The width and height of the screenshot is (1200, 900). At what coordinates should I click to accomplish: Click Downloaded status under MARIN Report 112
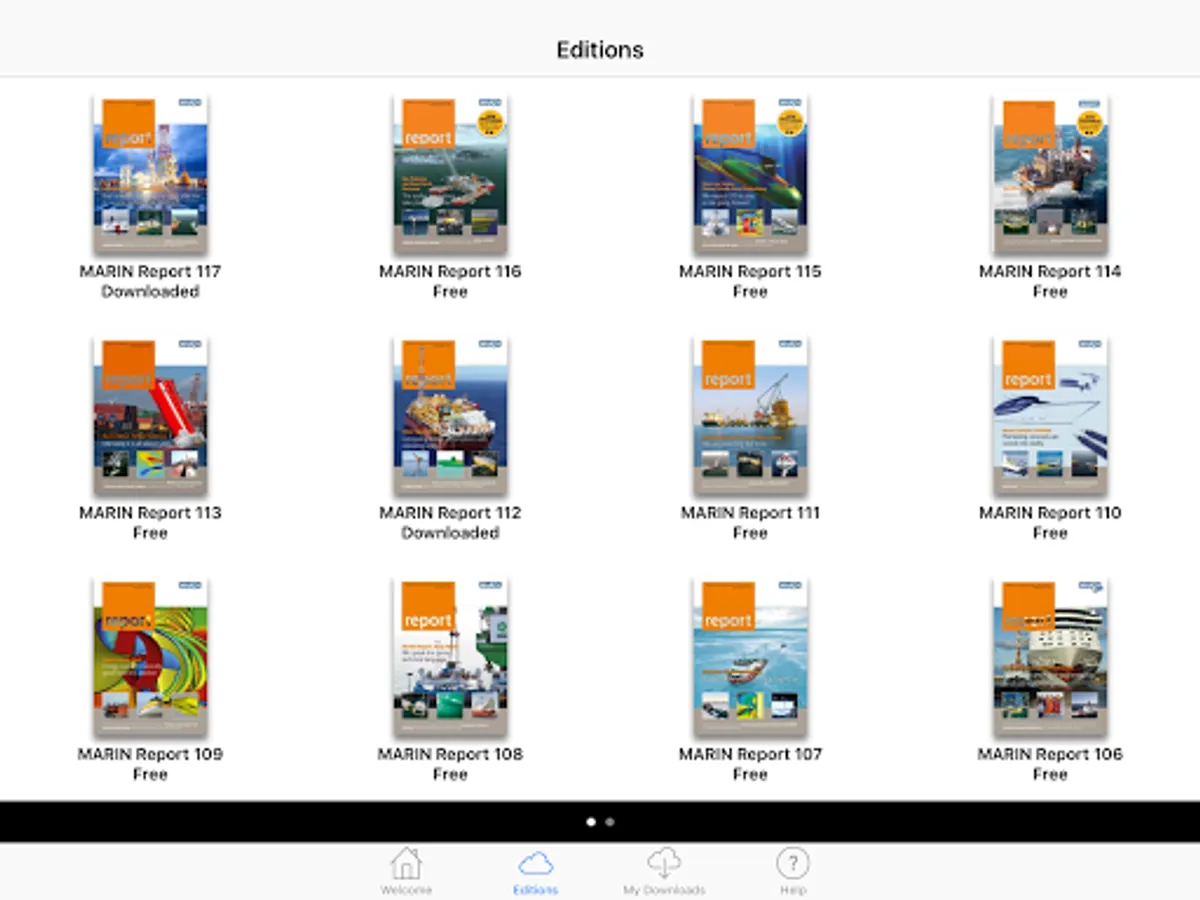coord(450,533)
